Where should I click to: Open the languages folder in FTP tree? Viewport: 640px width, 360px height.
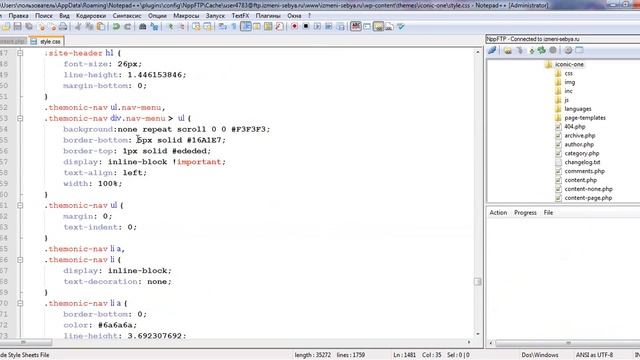pos(578,109)
